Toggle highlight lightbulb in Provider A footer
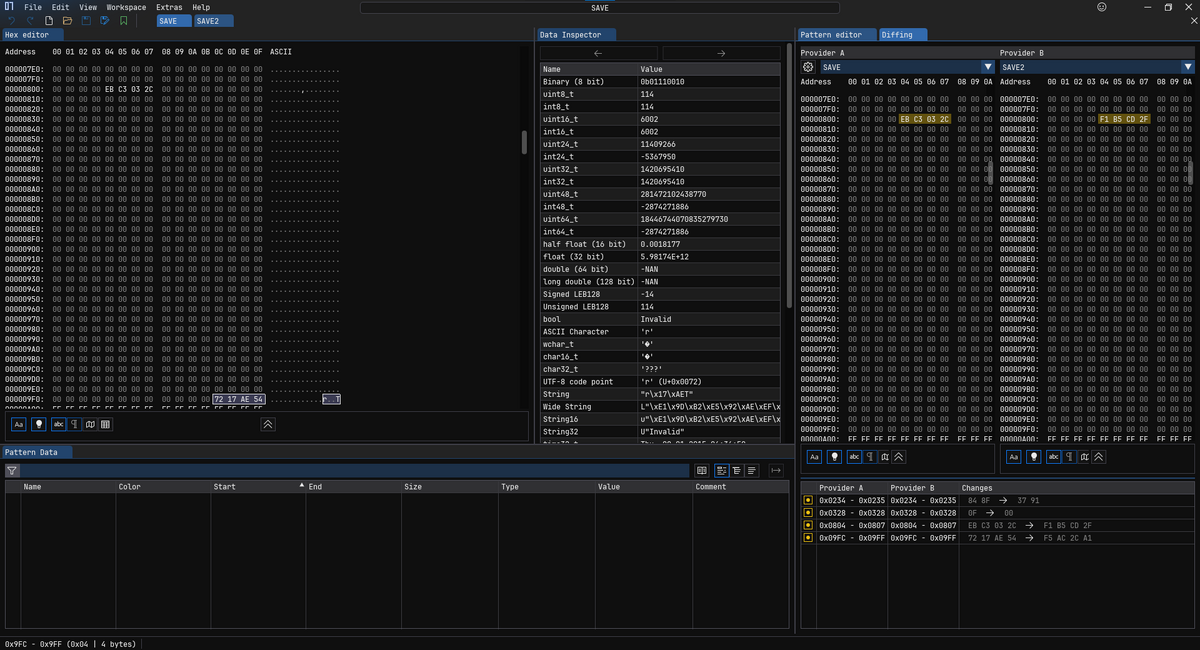The image size is (1200, 650). click(834, 457)
